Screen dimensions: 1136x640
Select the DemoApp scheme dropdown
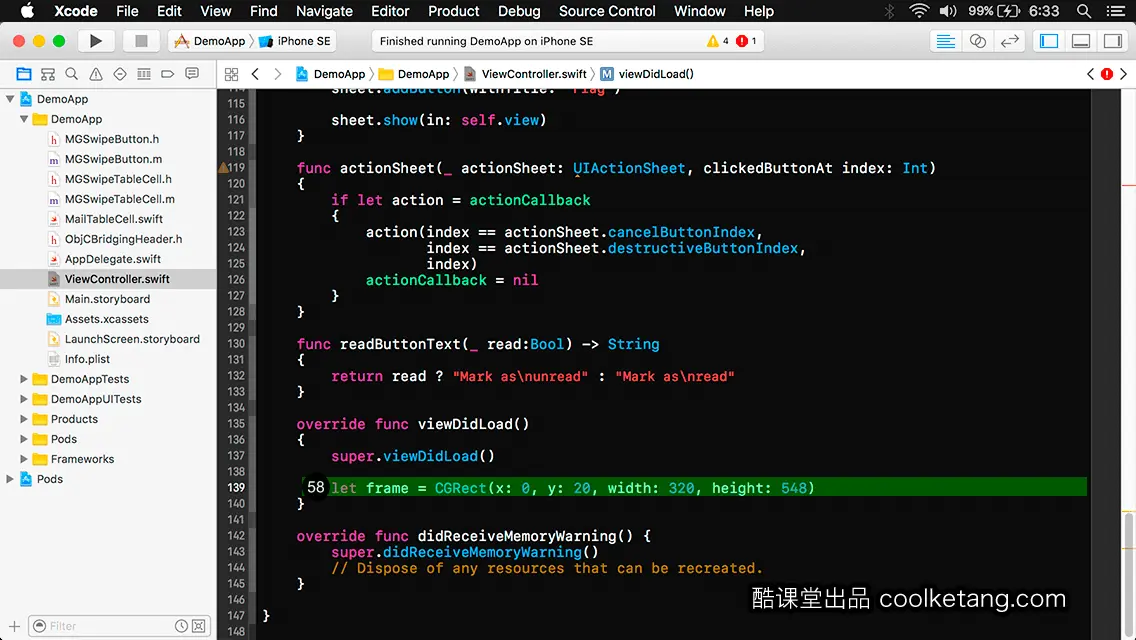point(210,41)
